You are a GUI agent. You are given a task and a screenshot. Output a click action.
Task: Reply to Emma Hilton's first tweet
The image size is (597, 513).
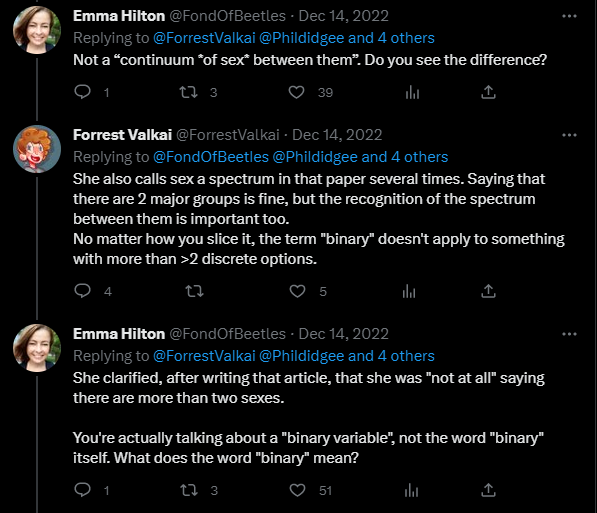point(82,92)
